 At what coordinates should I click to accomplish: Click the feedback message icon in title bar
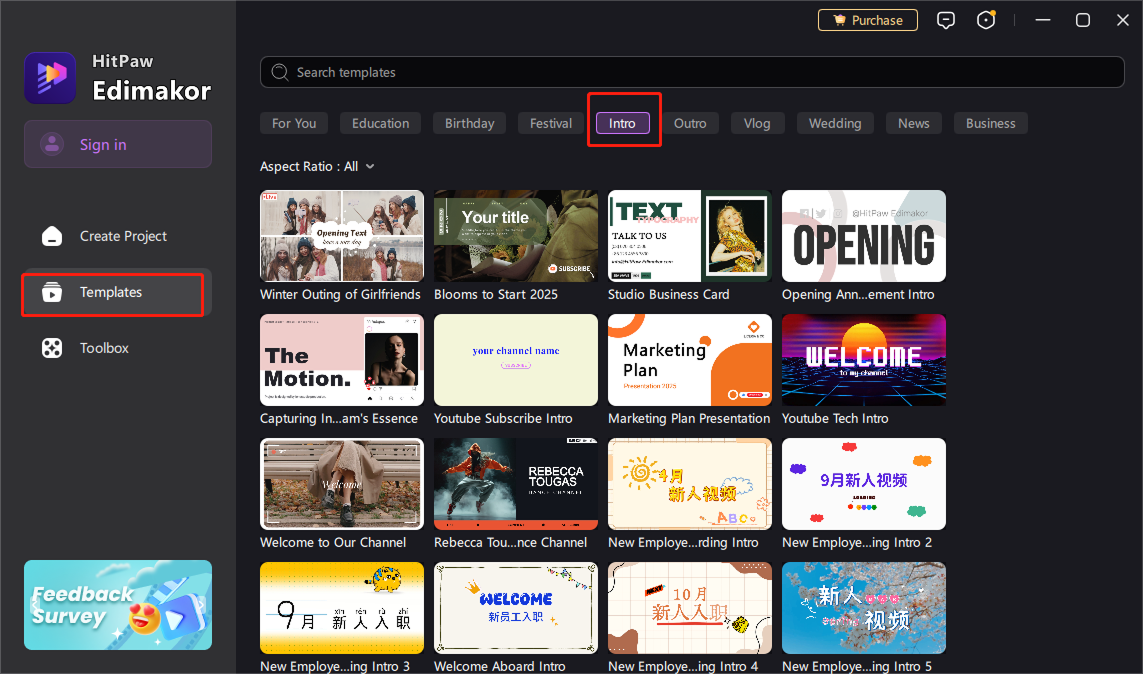[946, 20]
